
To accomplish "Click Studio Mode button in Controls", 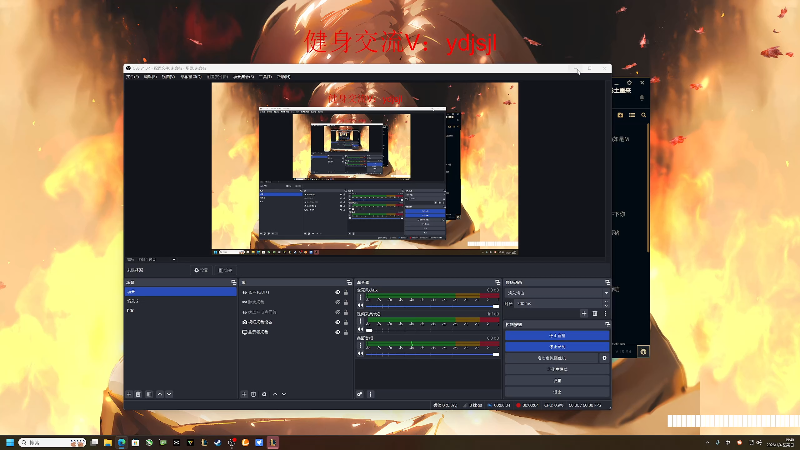I will 557,369.
